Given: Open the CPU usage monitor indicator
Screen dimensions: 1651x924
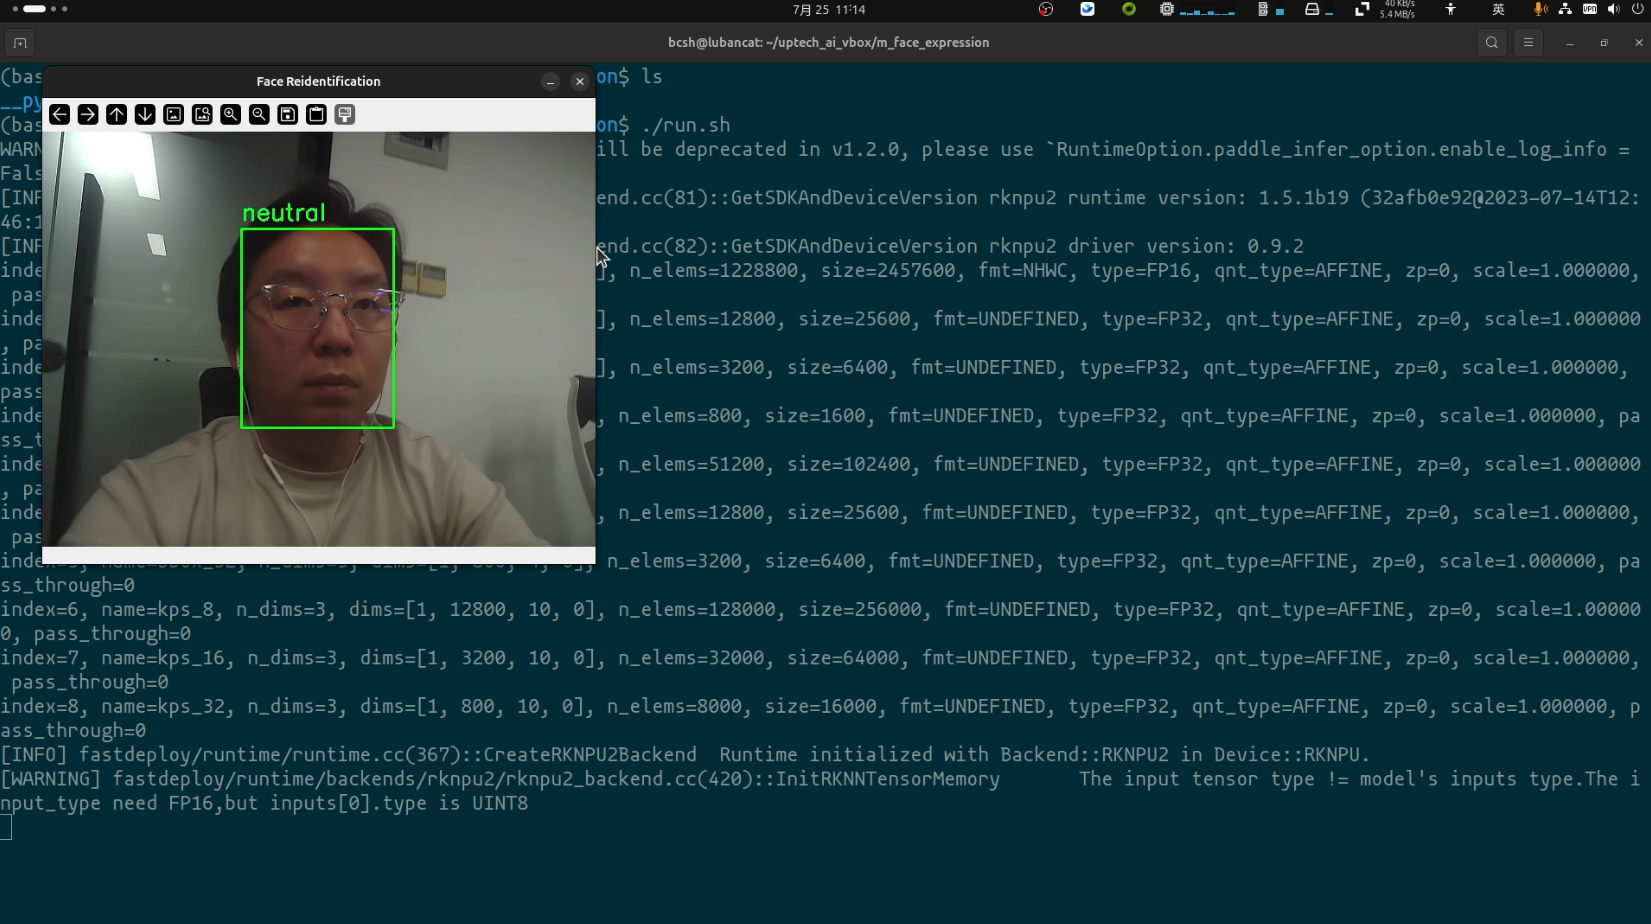Looking at the screenshot, I should [x=1196, y=9].
